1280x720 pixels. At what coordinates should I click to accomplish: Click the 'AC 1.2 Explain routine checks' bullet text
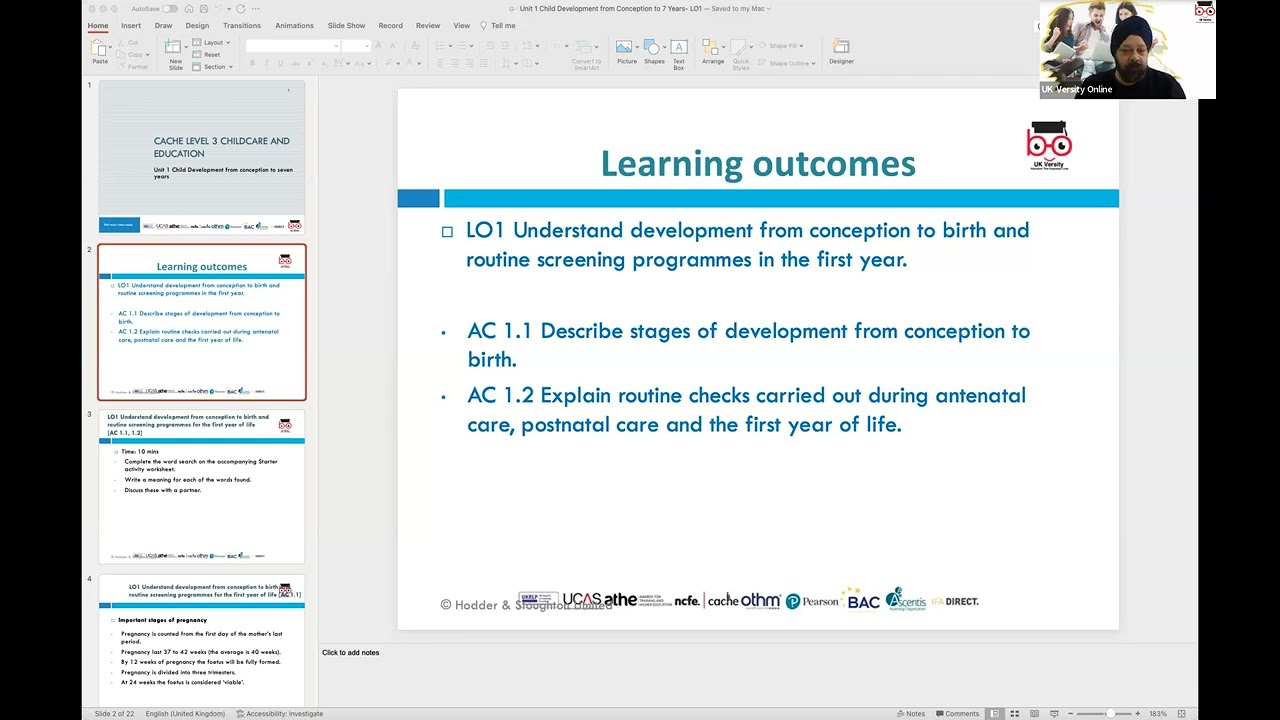point(746,410)
